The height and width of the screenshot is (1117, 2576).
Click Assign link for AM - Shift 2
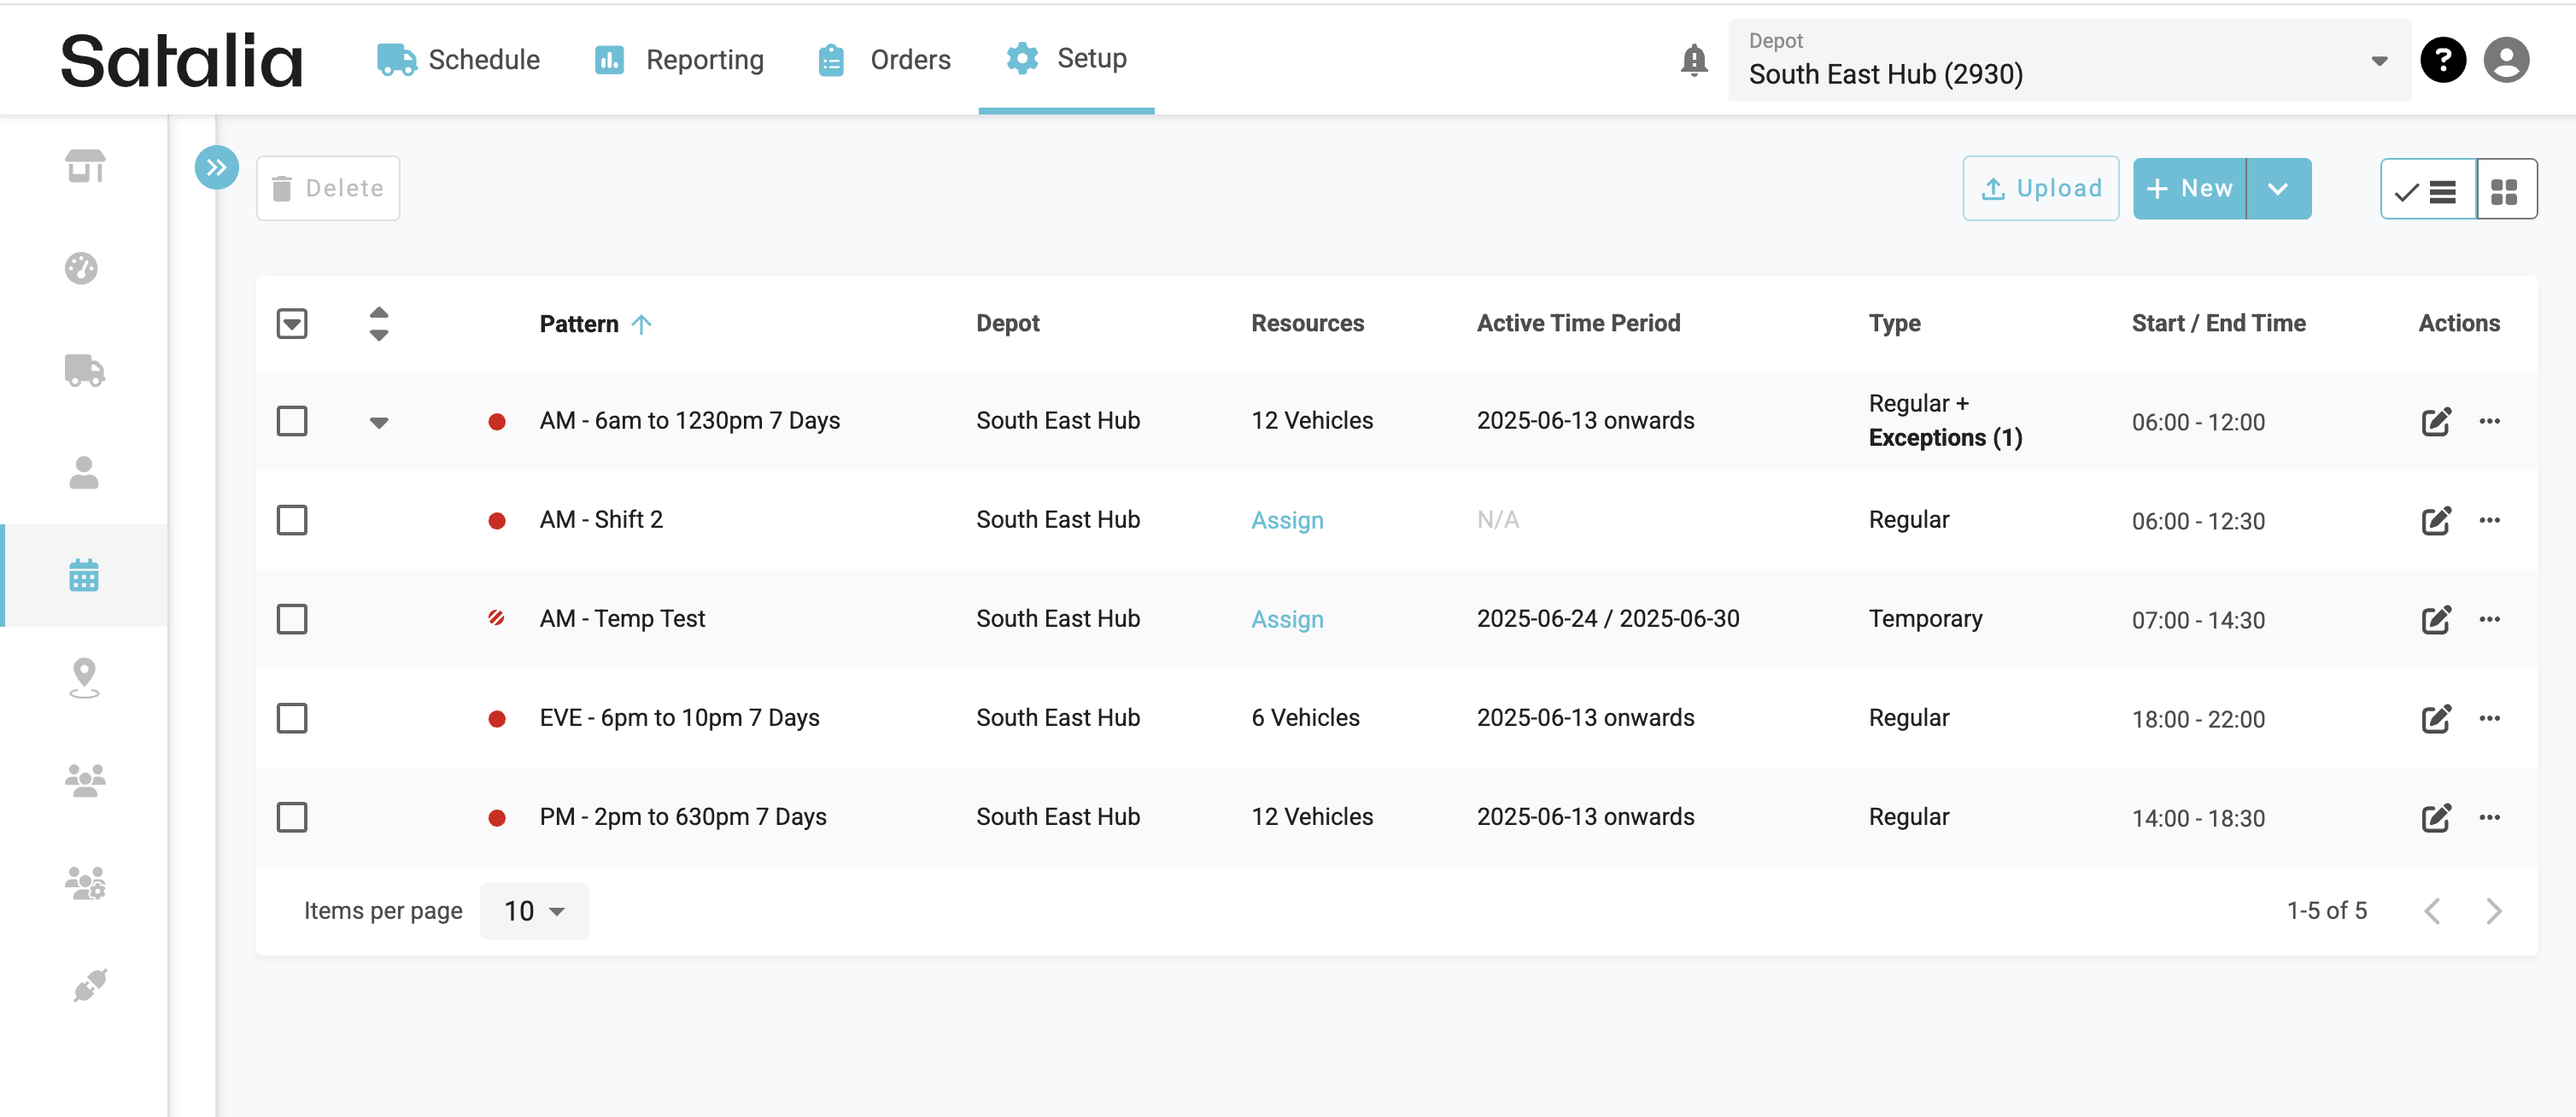1286,521
